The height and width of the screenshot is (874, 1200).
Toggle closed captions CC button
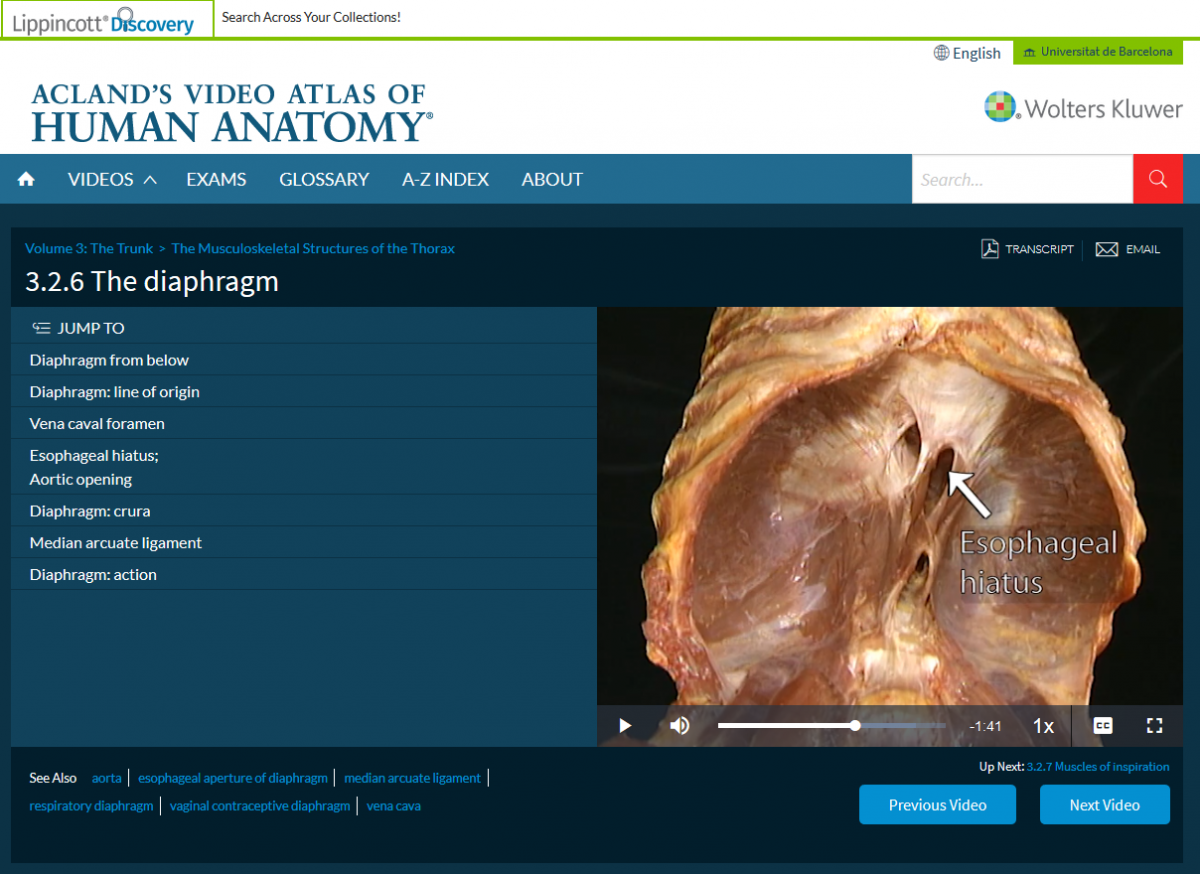pos(1103,726)
